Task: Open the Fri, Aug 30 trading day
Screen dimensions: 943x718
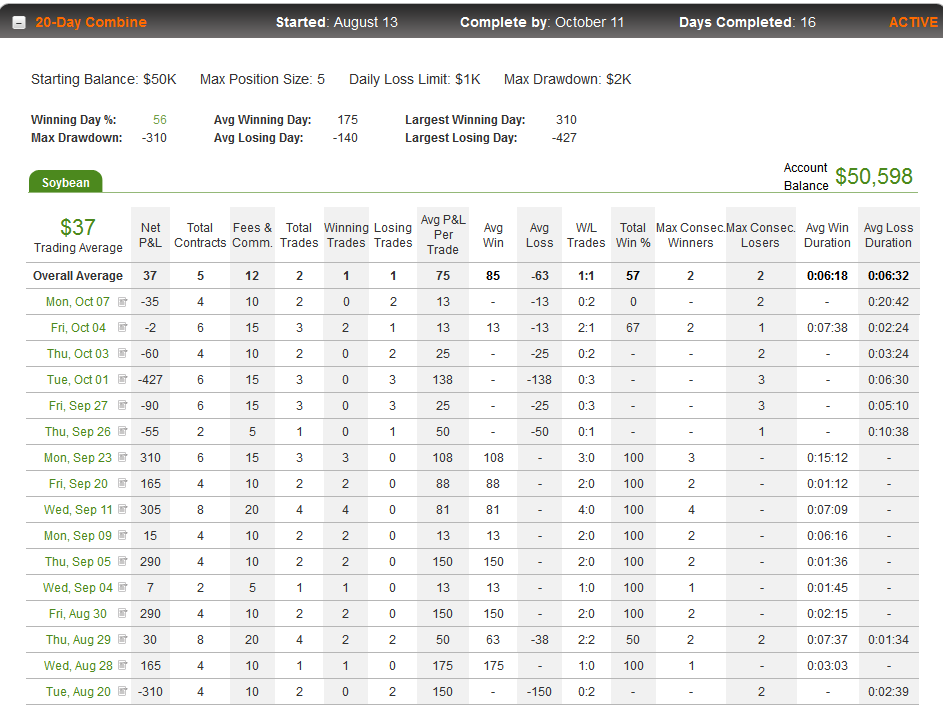Action: [78, 613]
